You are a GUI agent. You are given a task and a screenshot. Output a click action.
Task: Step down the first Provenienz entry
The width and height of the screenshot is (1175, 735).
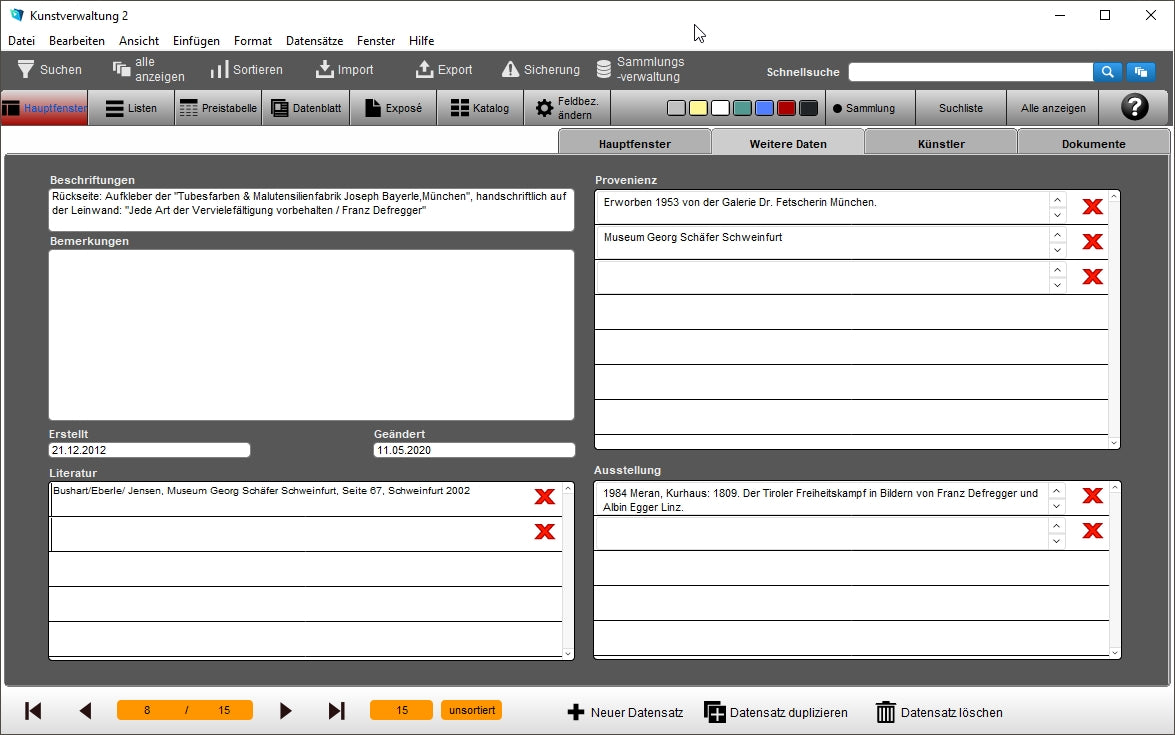pos(1057,215)
